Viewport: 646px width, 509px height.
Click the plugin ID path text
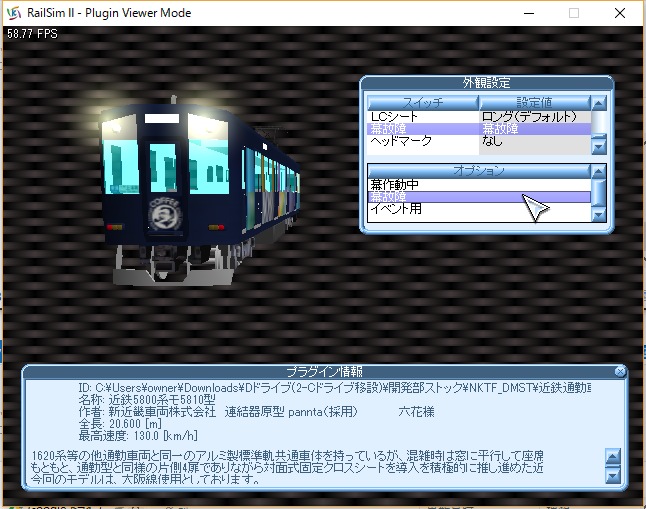[335, 388]
